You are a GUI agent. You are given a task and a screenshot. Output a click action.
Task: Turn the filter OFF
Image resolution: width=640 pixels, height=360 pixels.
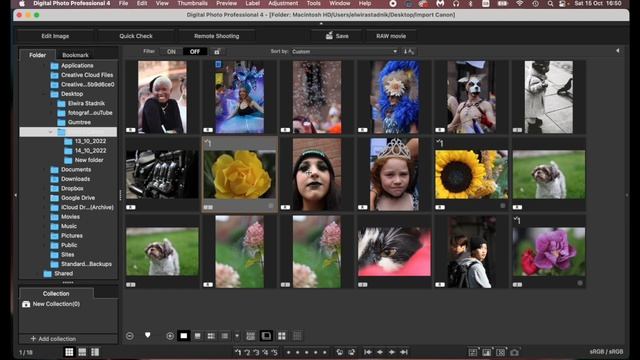[x=195, y=51]
